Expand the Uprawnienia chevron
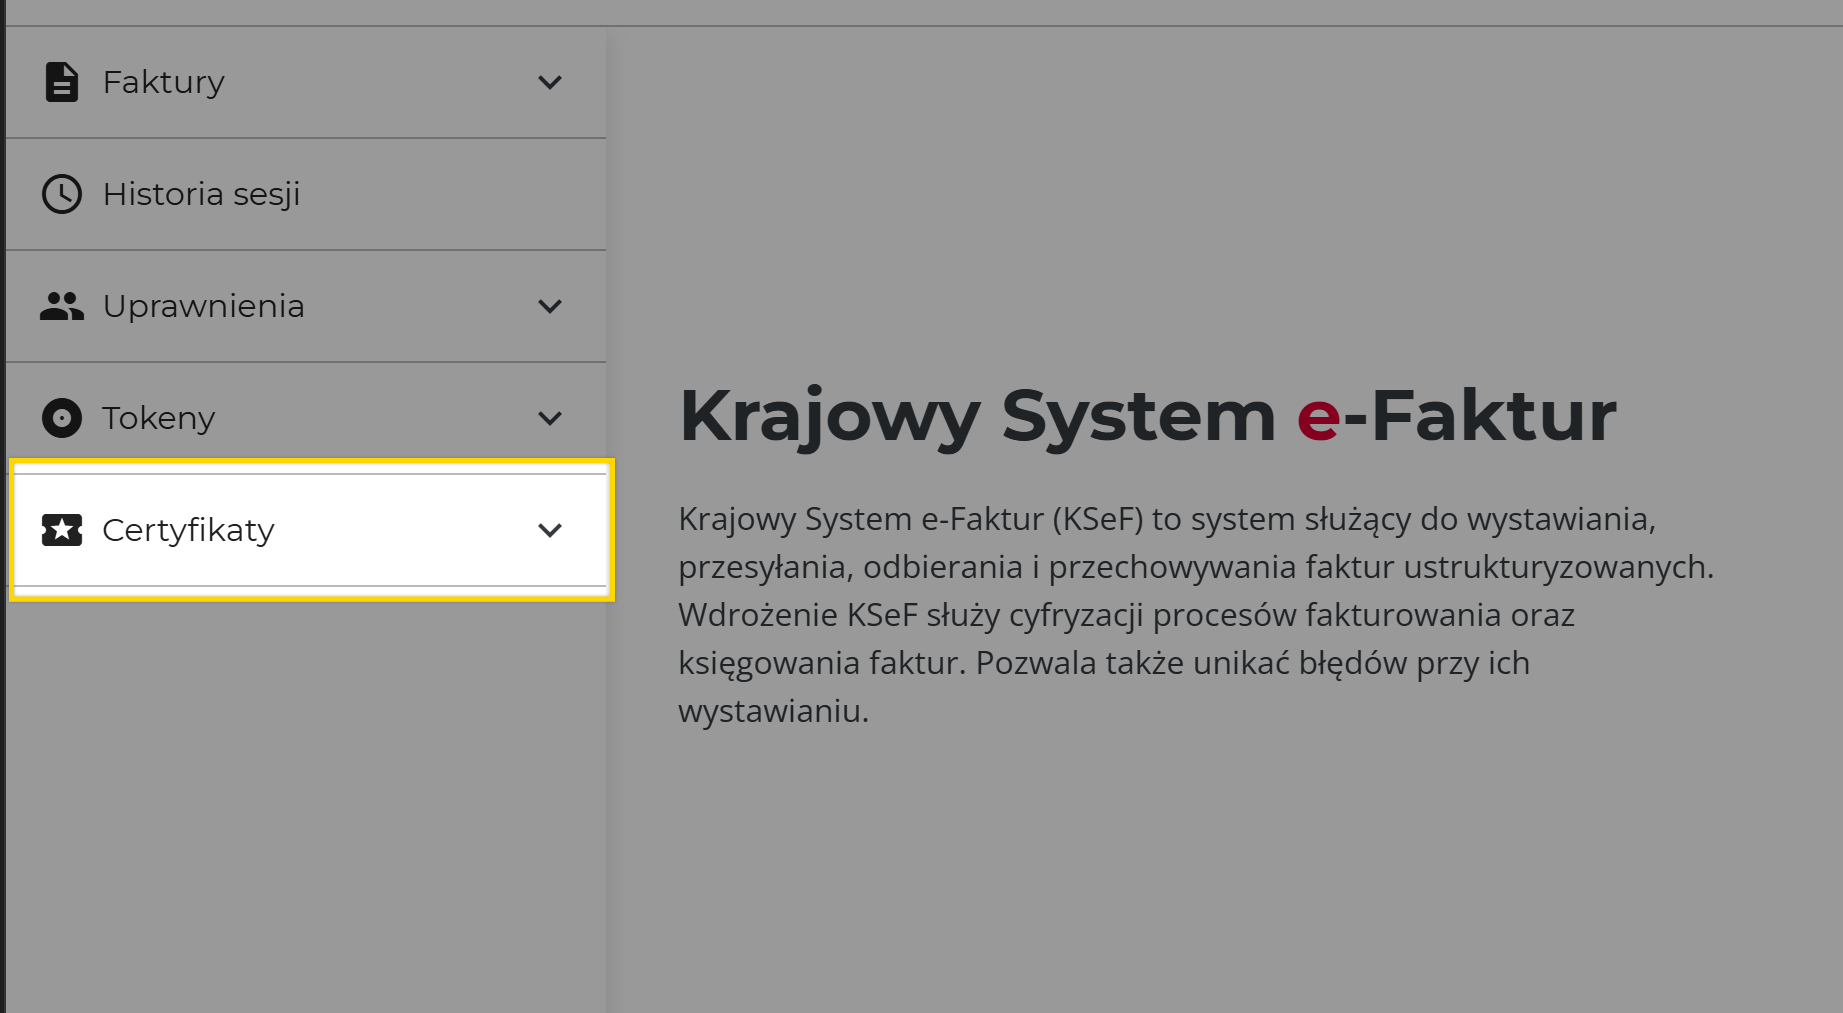This screenshot has width=1843, height=1013. click(x=550, y=306)
